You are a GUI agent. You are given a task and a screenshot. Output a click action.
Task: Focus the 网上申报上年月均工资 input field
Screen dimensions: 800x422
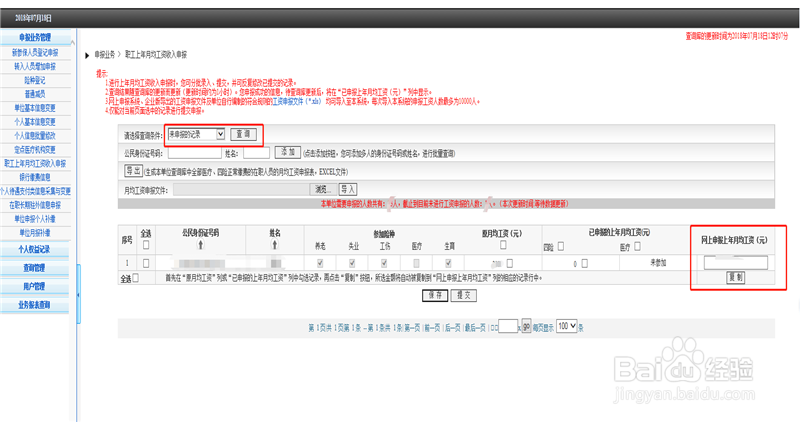tap(735, 263)
